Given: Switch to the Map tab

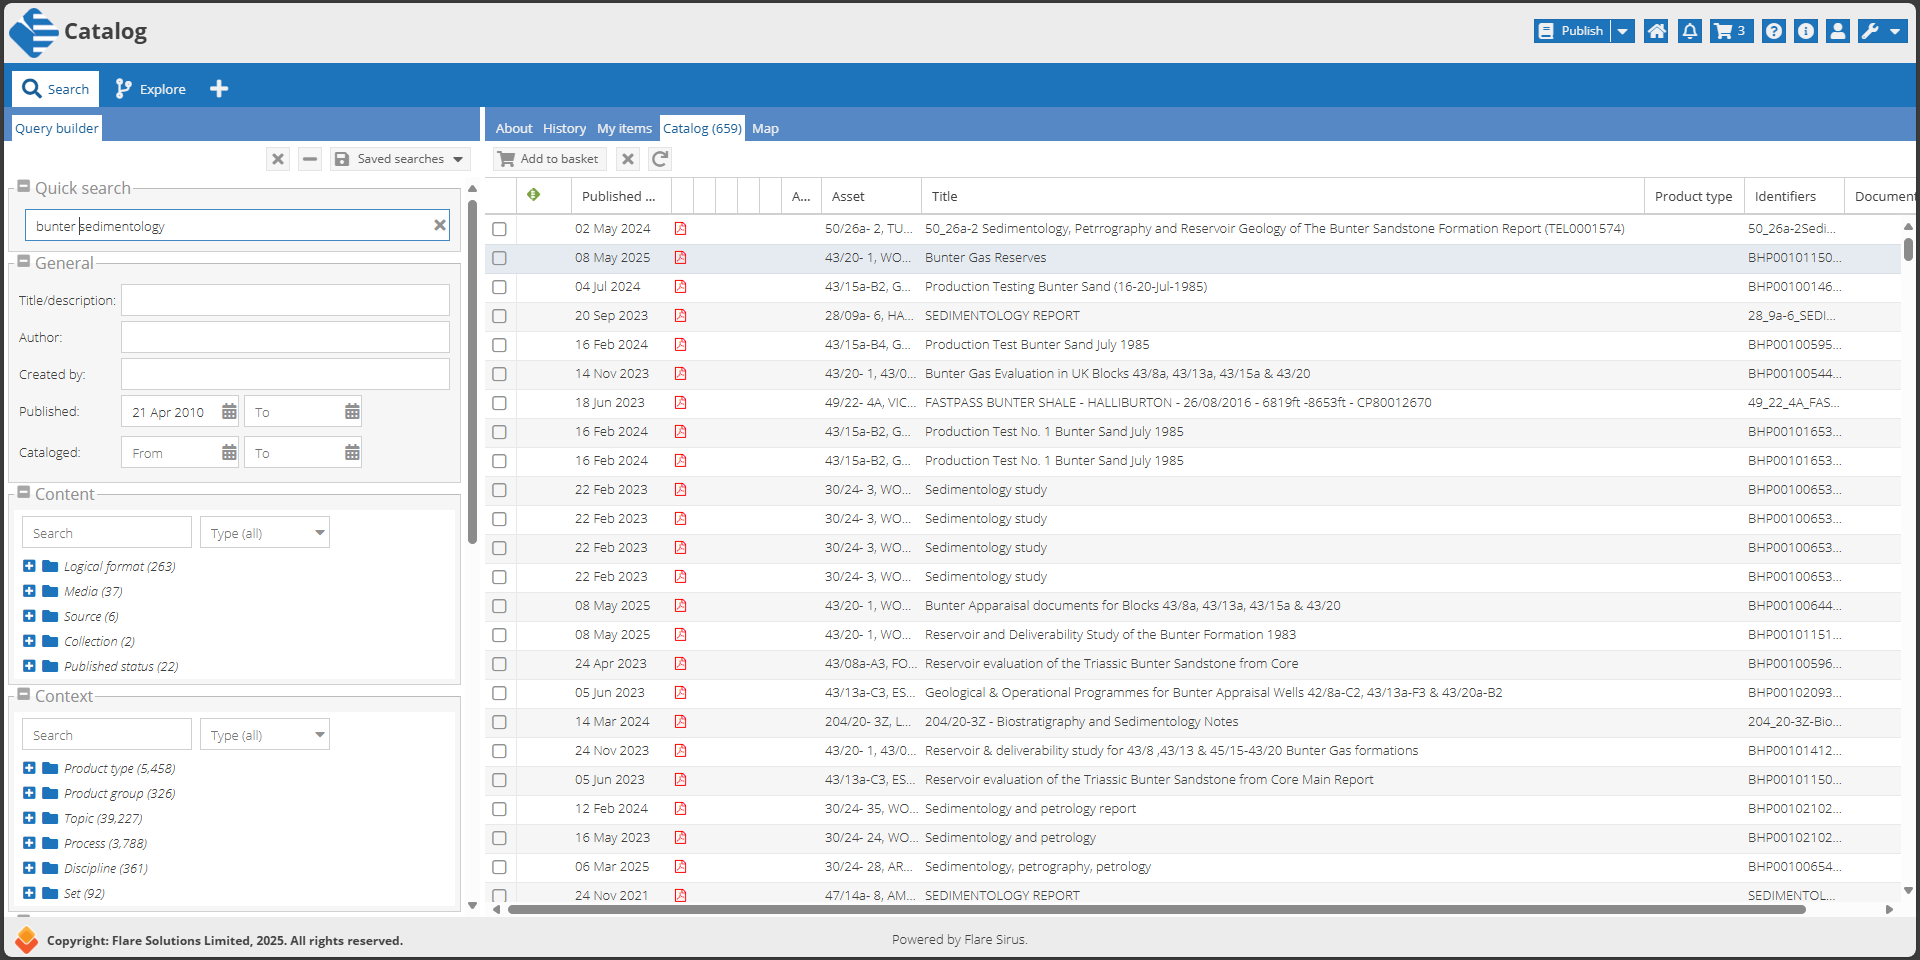Looking at the screenshot, I should pyautogui.click(x=765, y=128).
